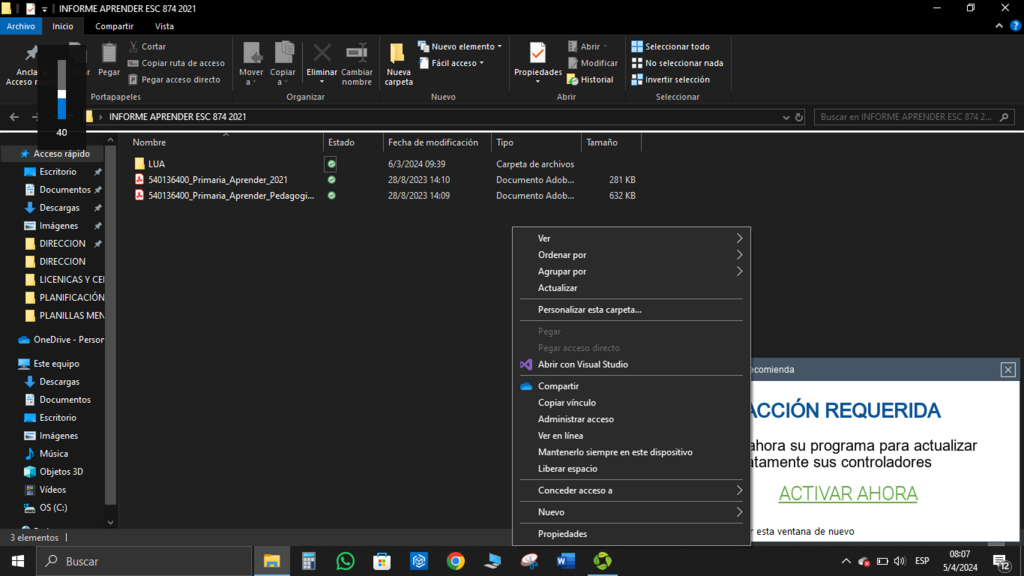Open Calculator from the taskbar
This screenshot has width=1024, height=576.
tap(308, 561)
